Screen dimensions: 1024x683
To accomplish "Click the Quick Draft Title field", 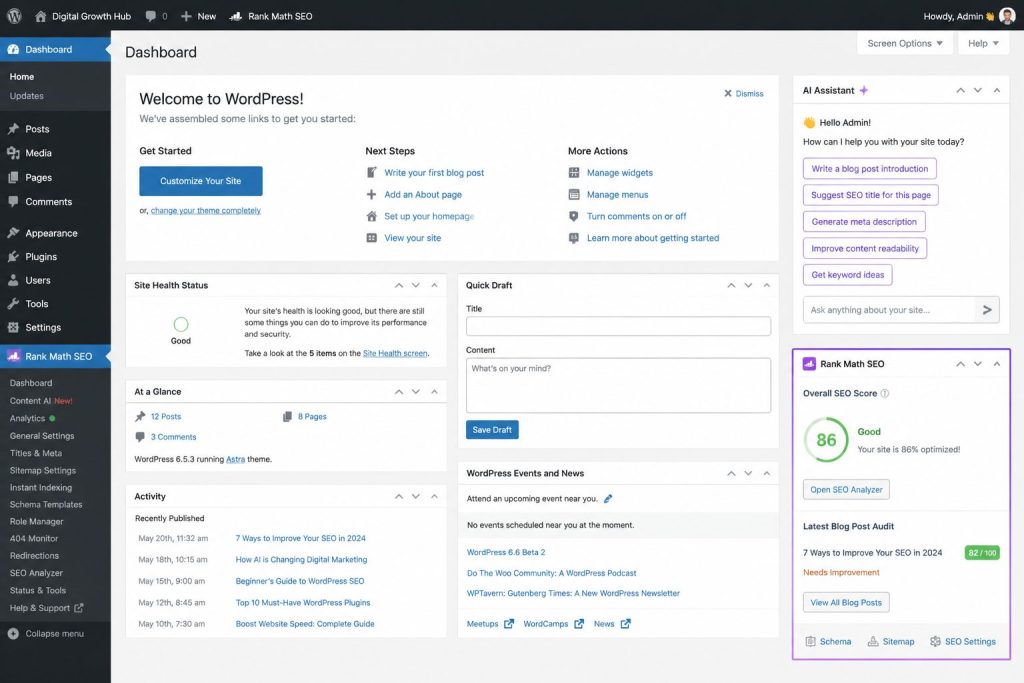I will pos(618,326).
